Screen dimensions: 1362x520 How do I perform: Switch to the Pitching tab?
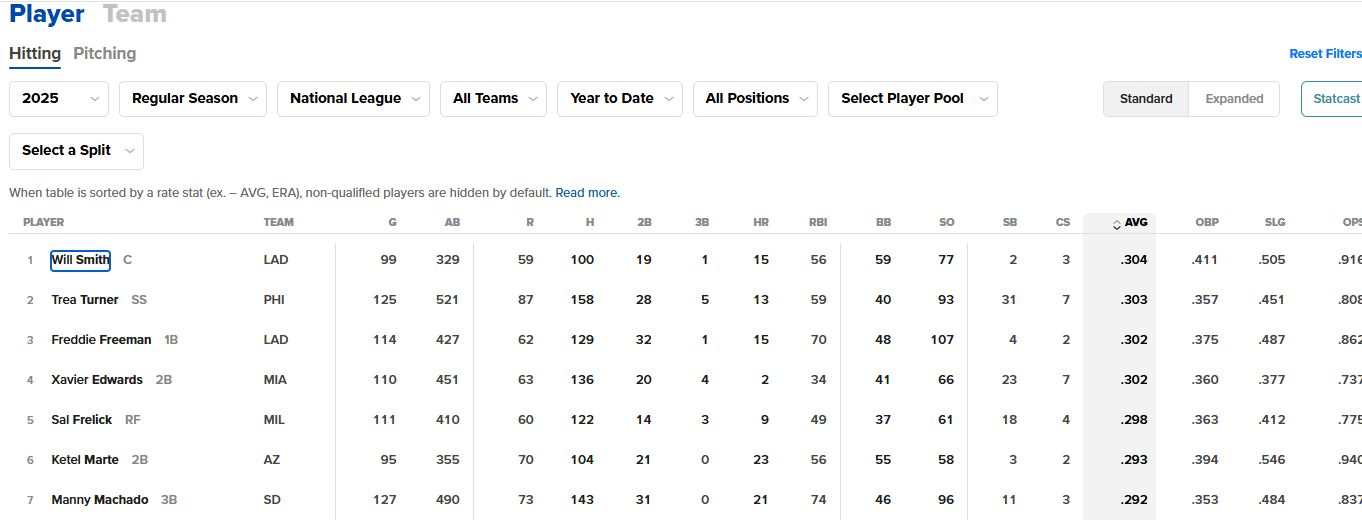click(x=105, y=53)
